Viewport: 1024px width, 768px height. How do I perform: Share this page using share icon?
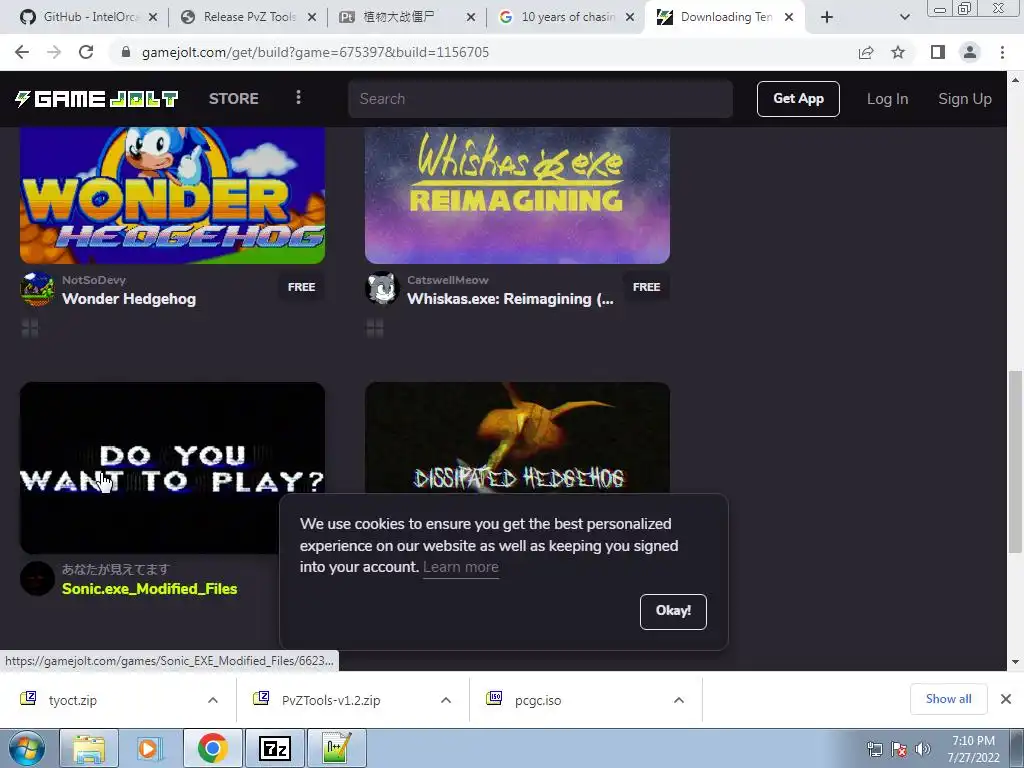866,52
